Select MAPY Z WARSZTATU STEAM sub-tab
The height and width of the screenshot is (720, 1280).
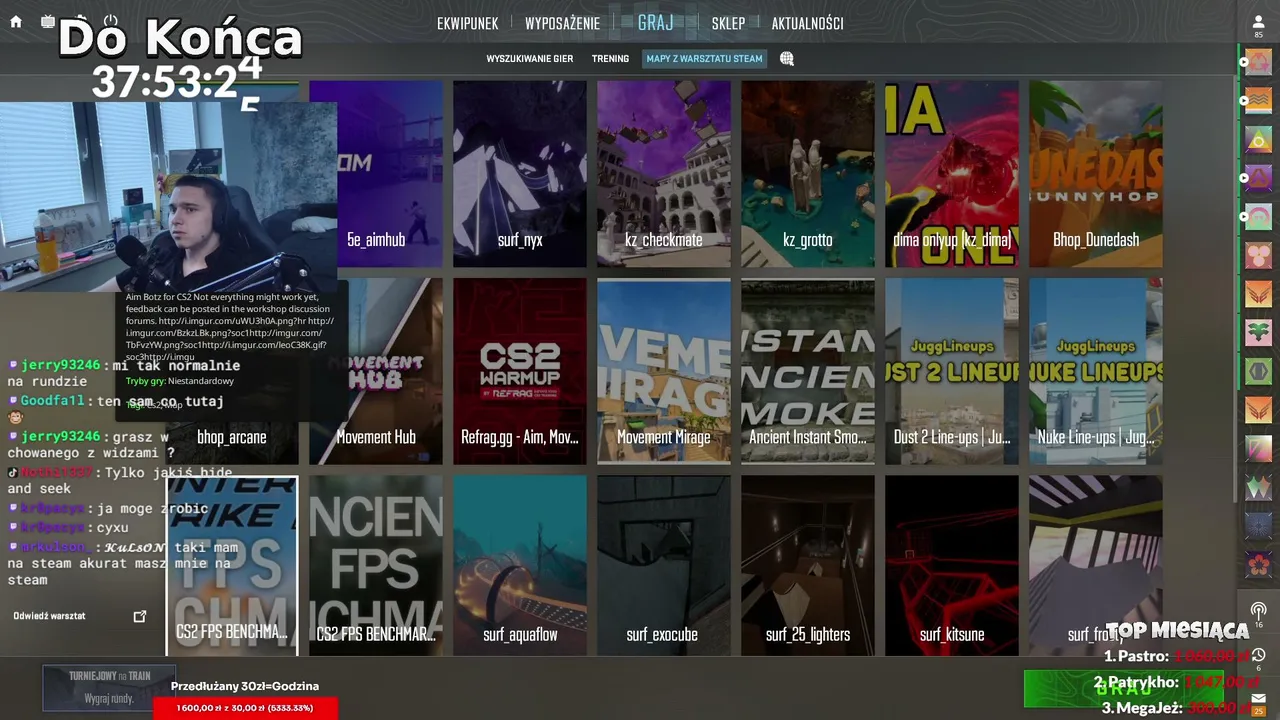[x=704, y=59]
